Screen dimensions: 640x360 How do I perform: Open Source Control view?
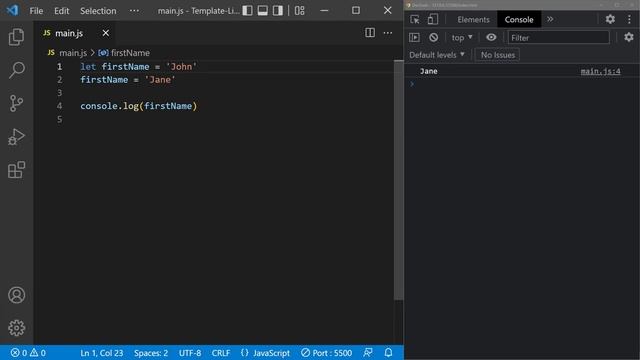16,103
